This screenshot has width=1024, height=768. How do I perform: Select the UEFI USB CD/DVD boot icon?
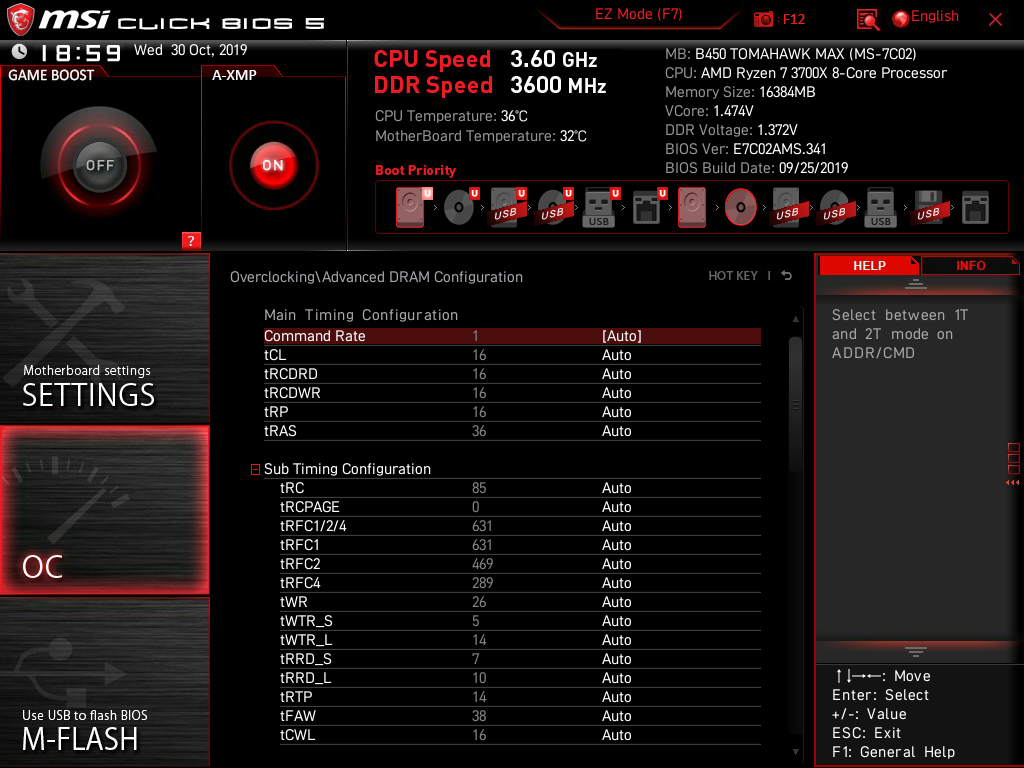click(x=552, y=207)
